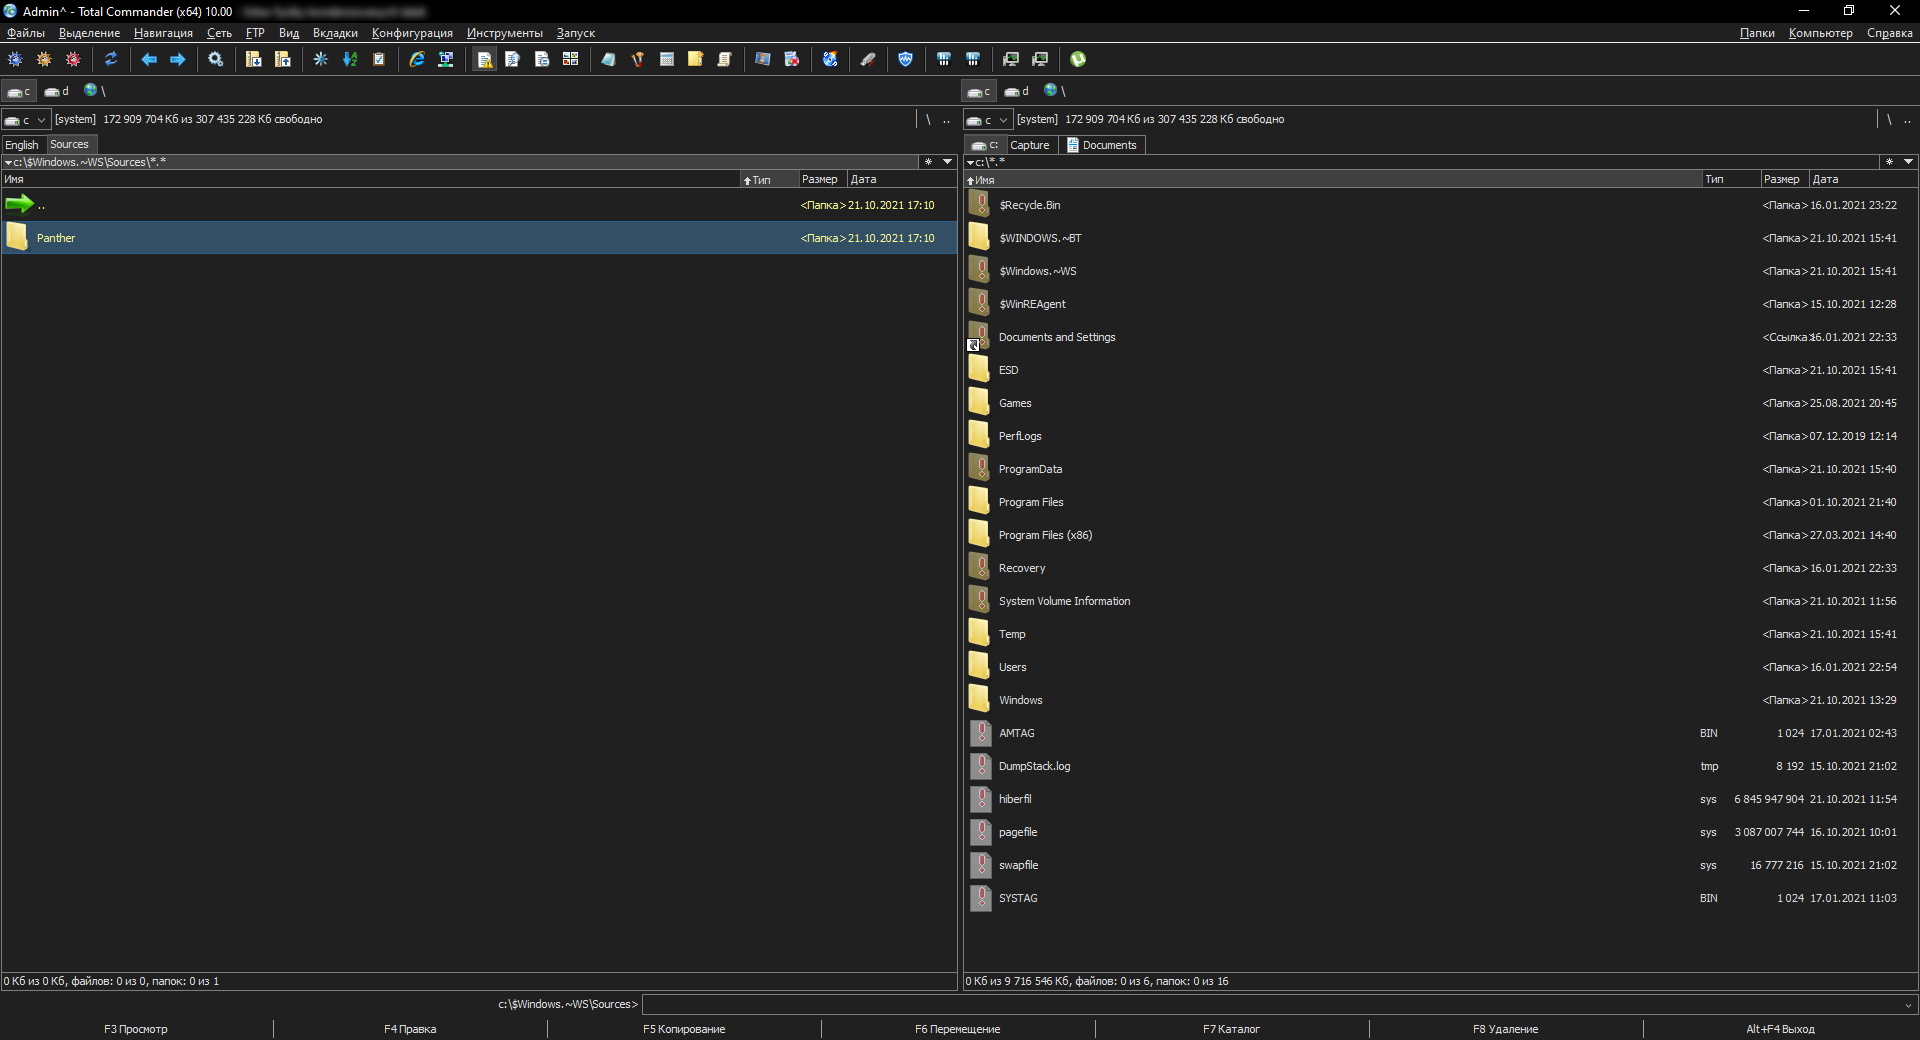Click the calculator toolbar icon
Screen dimensions: 1920x1040
tap(667, 59)
